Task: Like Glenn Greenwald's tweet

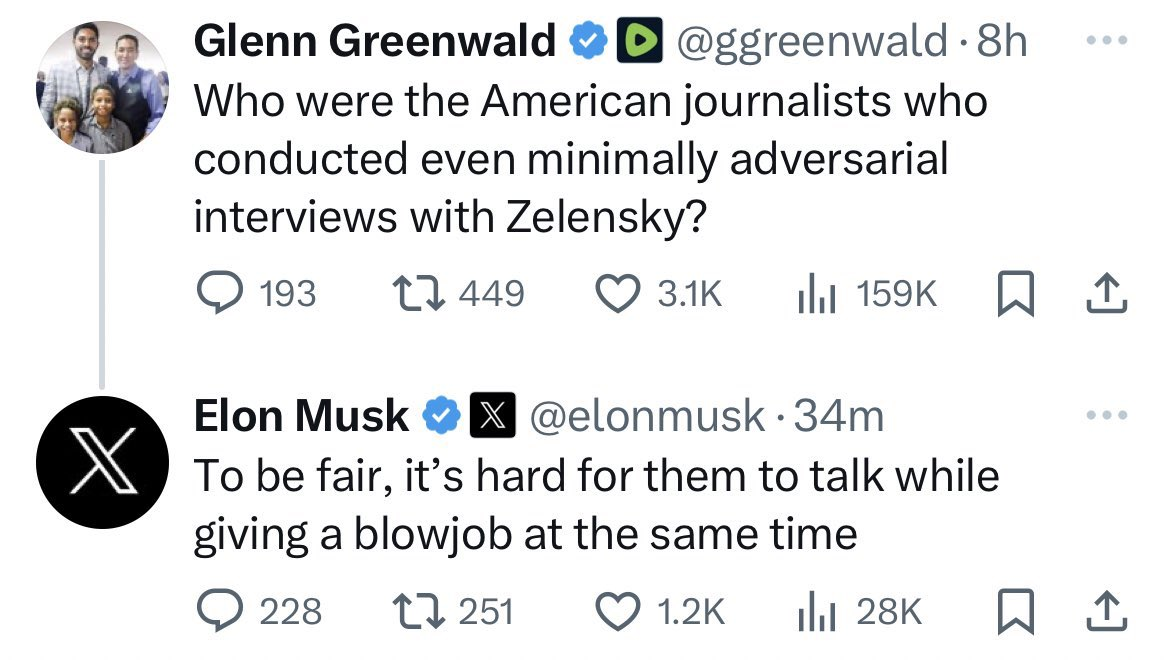Action: point(616,293)
